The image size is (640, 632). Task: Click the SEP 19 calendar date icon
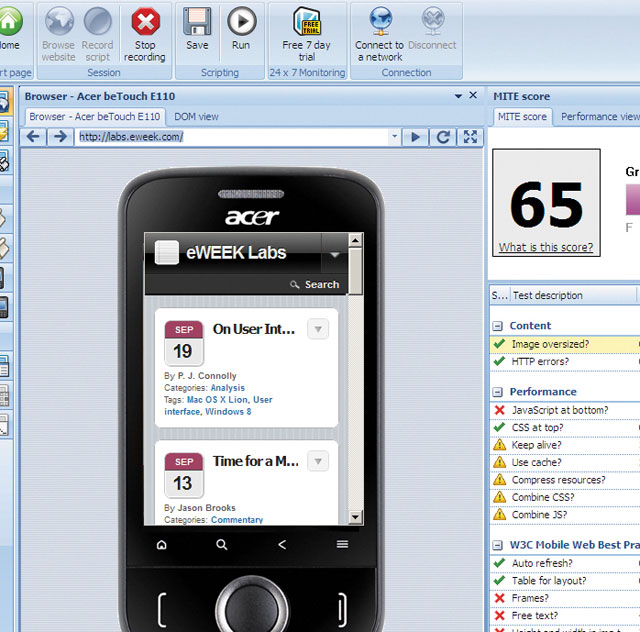click(184, 343)
